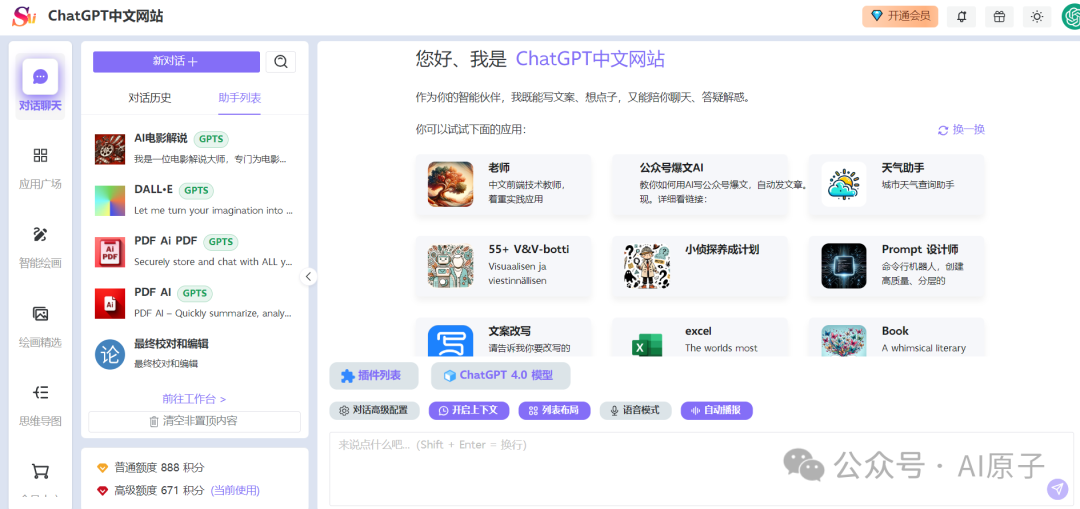Select the 公众号爆文AI card title
This screenshot has width=1080, height=509.
pos(672,167)
